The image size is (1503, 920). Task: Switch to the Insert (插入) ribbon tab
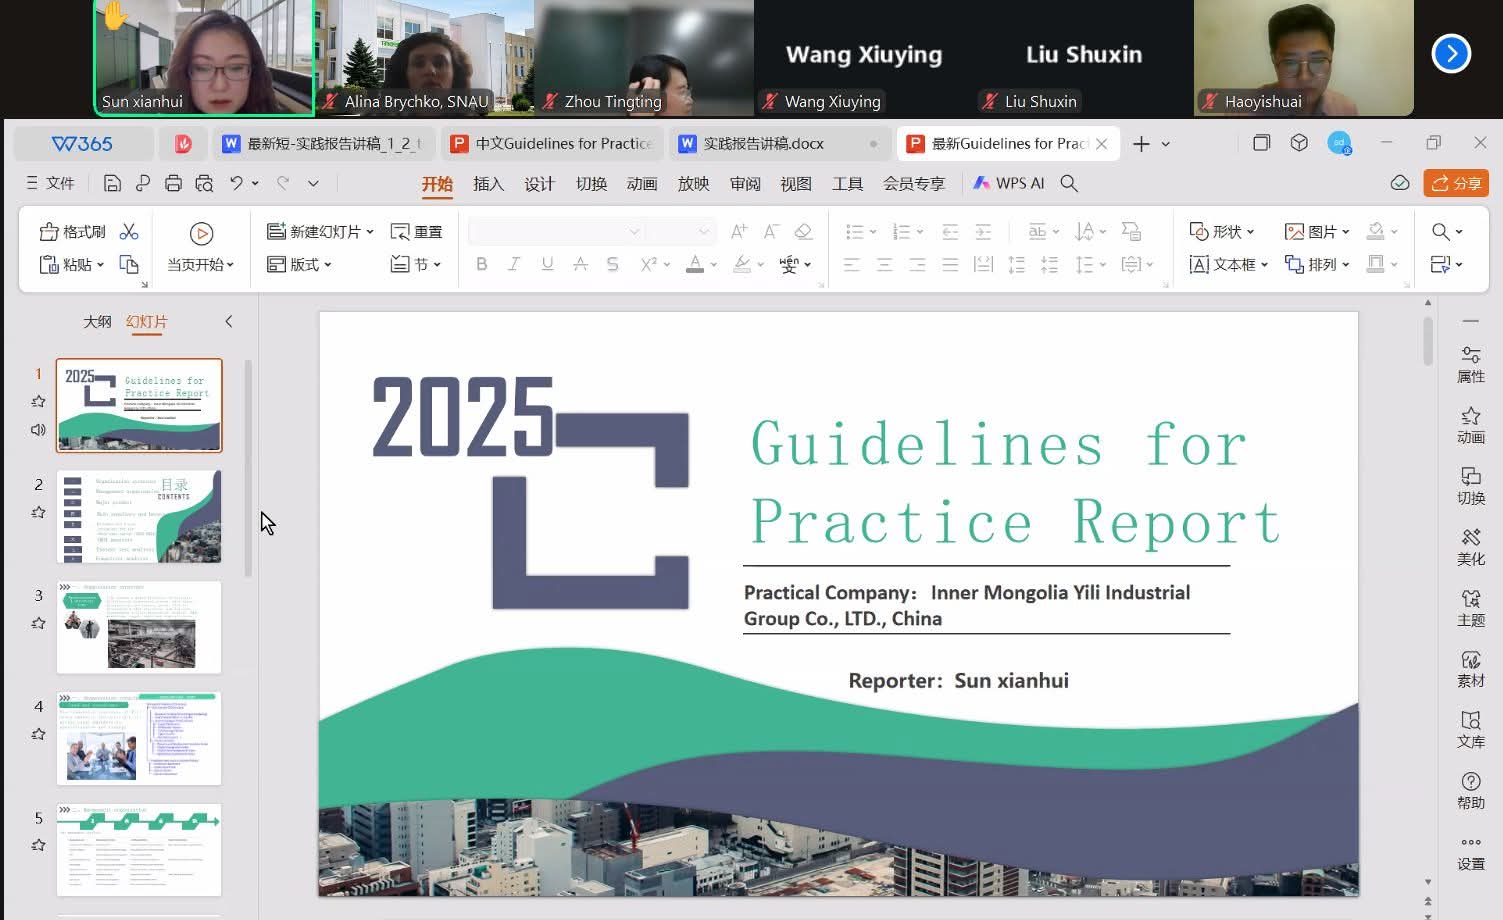click(488, 183)
